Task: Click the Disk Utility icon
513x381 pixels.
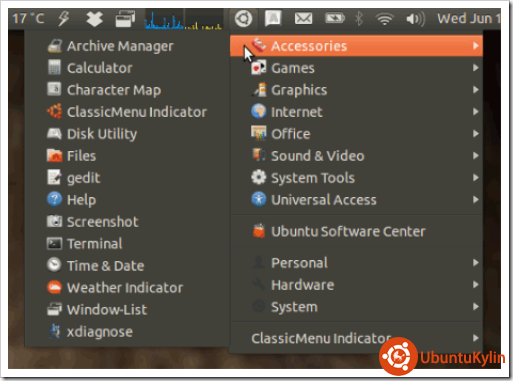Action: click(x=54, y=133)
